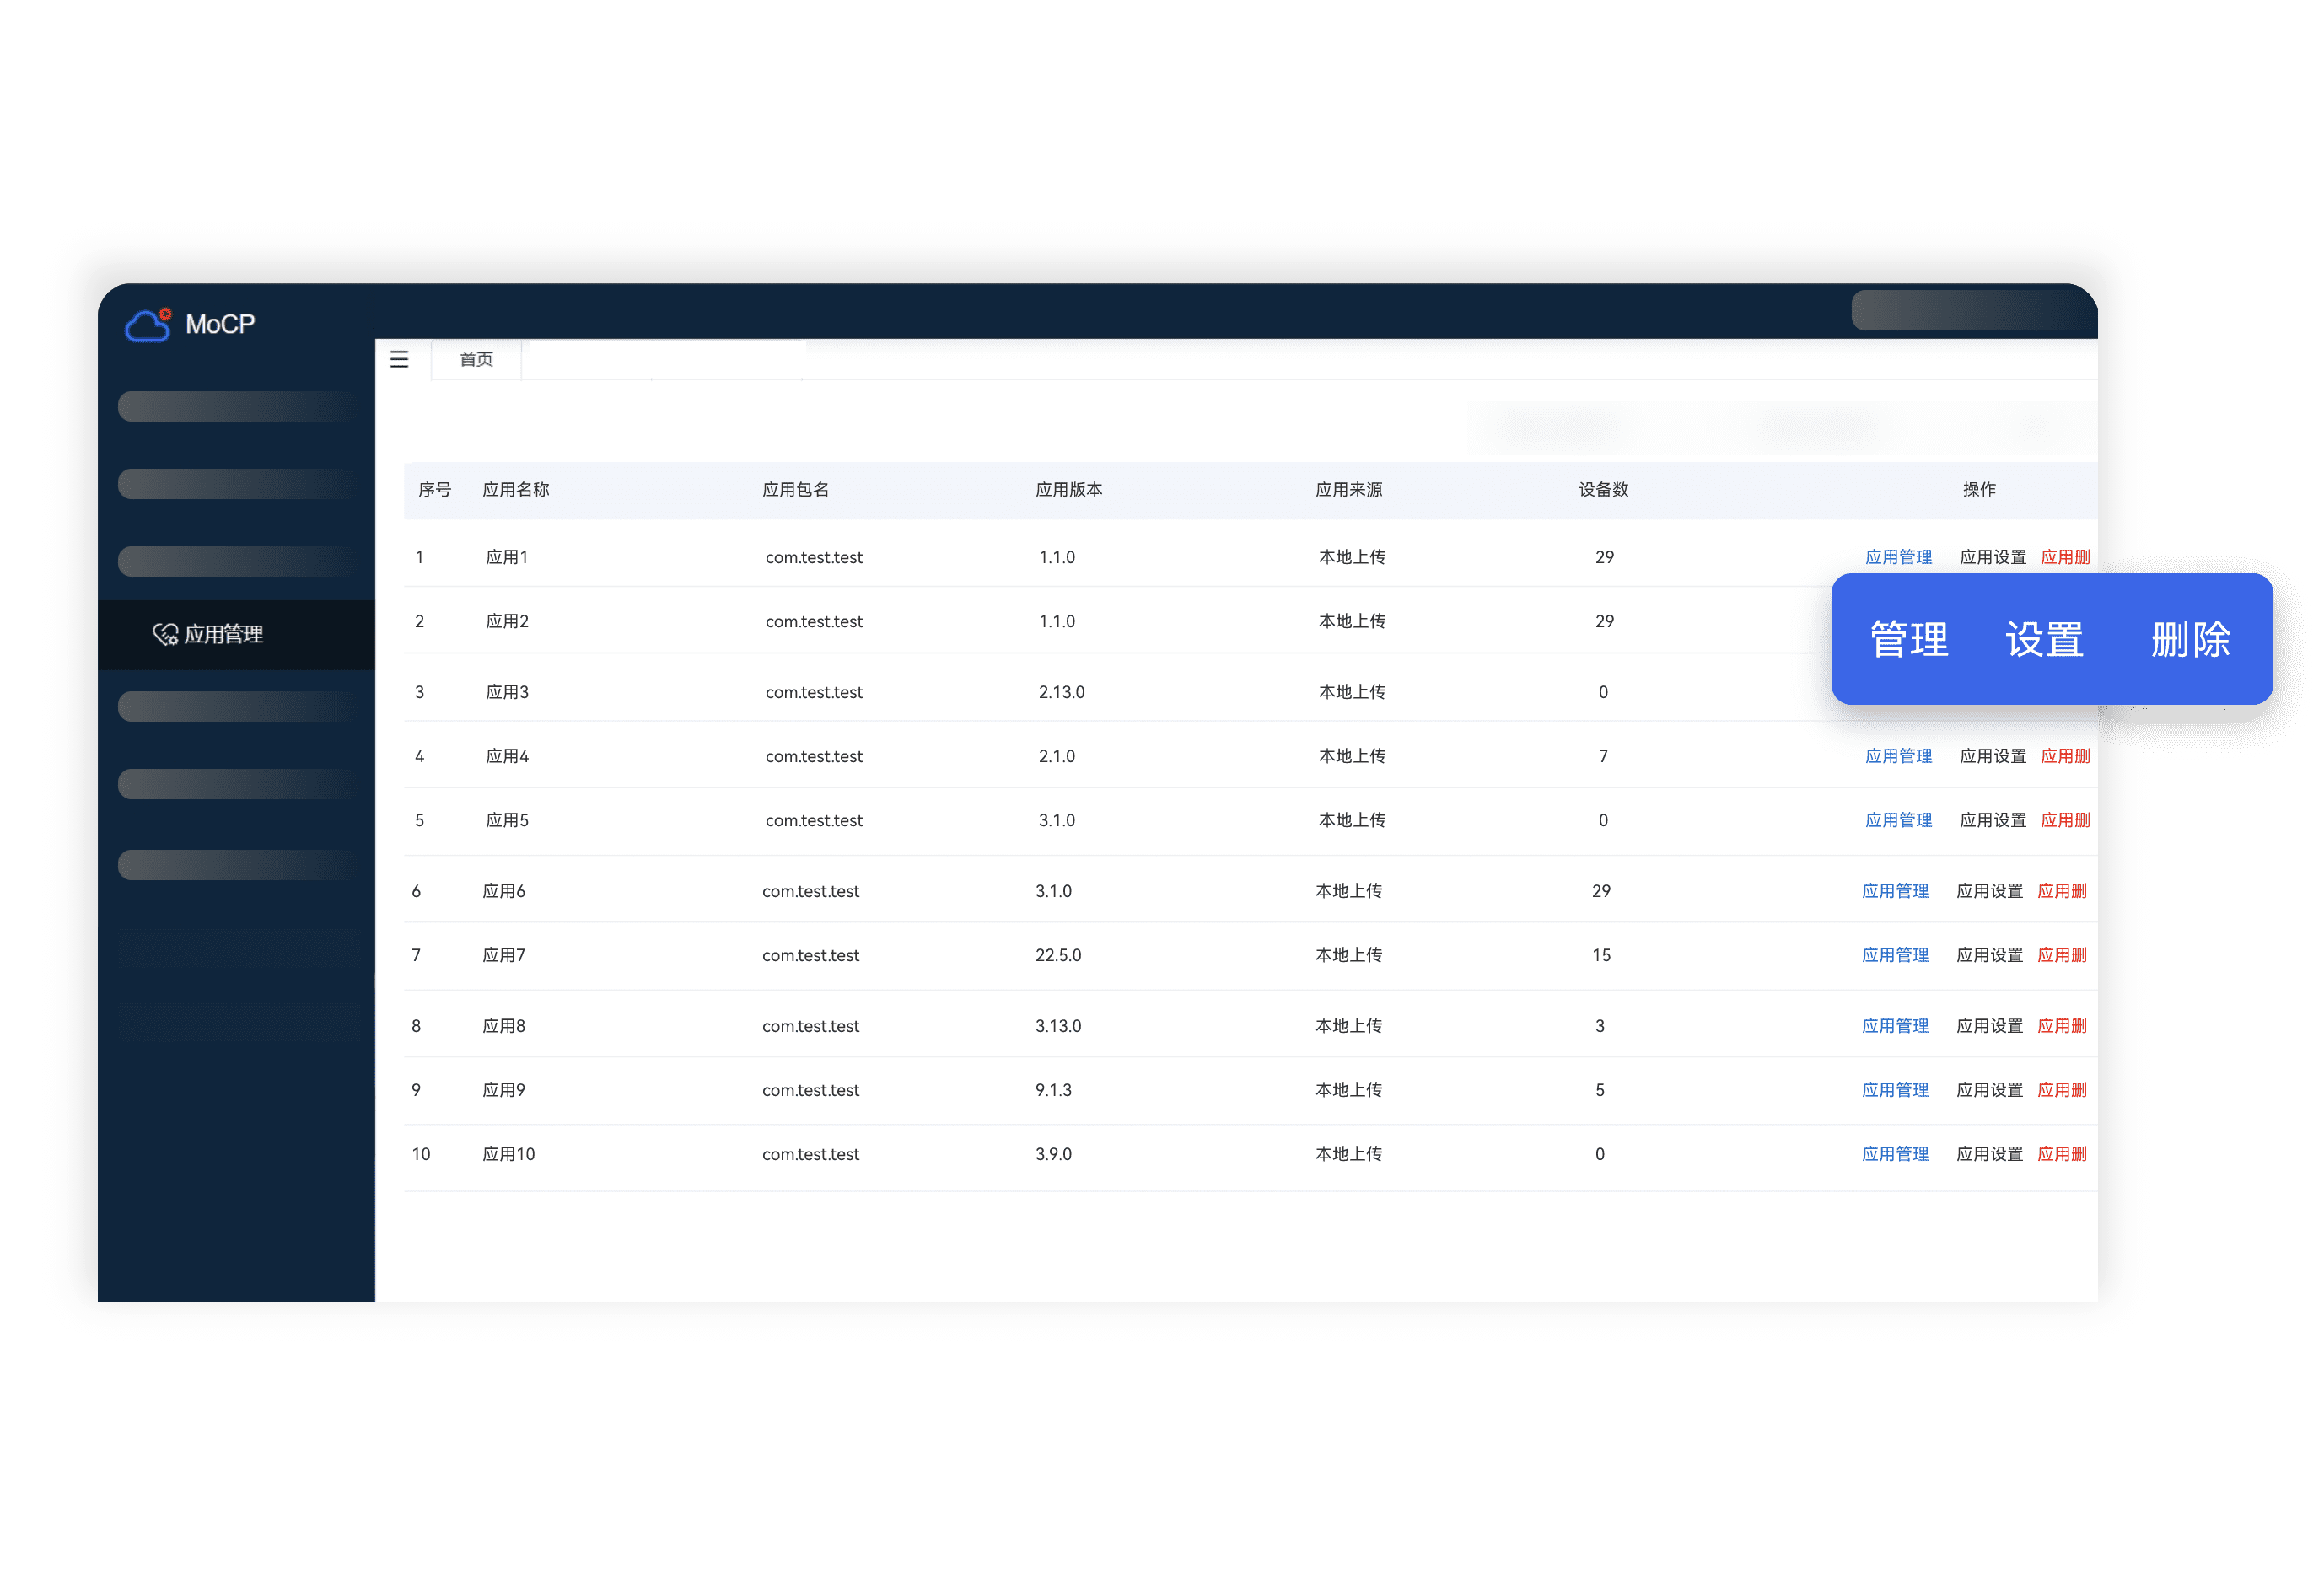Select 应用管理 in the left sidebar
This screenshot has width=2324, height=1585.
click(x=223, y=634)
